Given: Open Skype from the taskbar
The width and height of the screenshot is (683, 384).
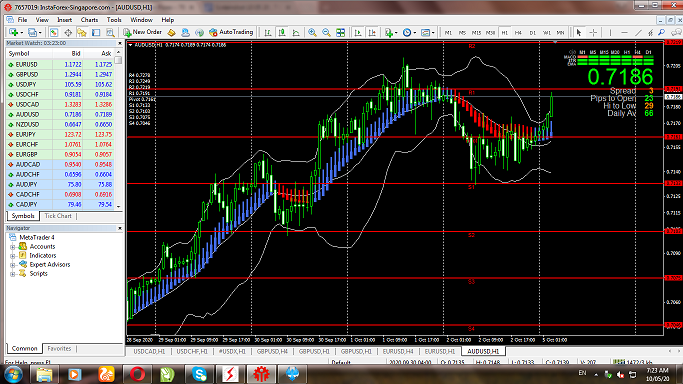Looking at the screenshot, I should click(199, 374).
